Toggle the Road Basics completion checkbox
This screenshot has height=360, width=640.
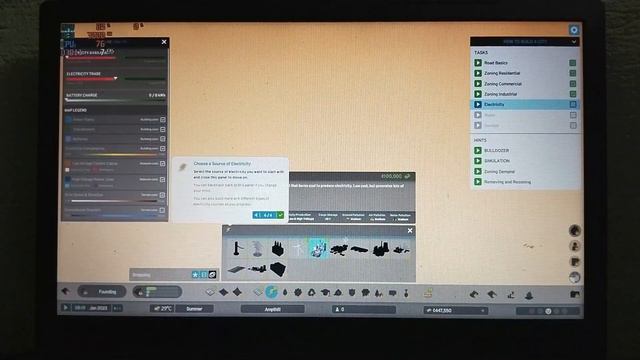573,63
